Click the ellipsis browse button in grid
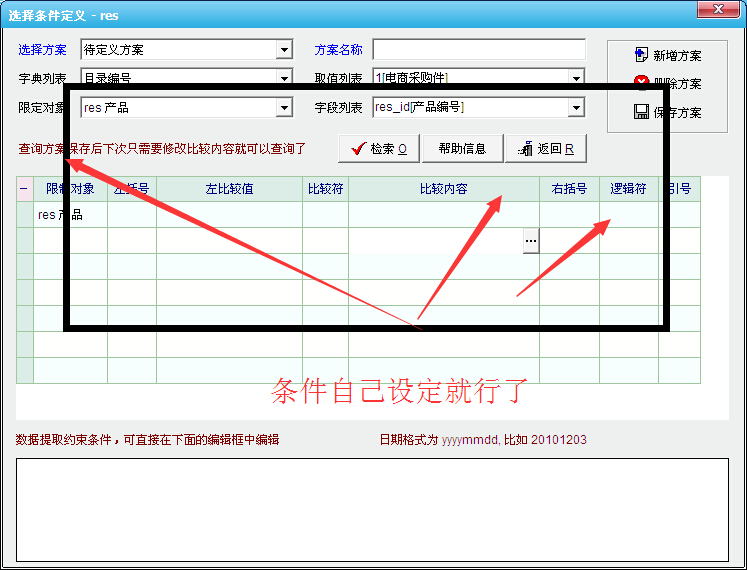This screenshot has width=747, height=570. coord(531,241)
